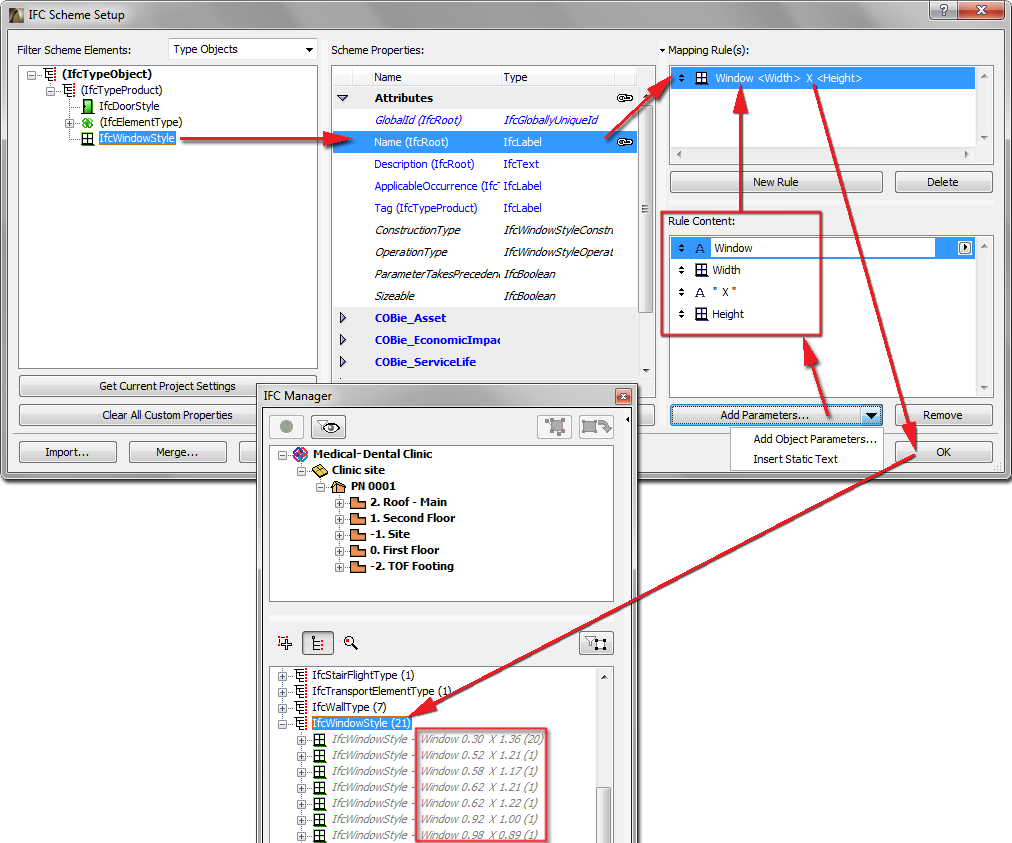Select the IfcTransportElementType (1) row
Image resolution: width=1012 pixels, height=843 pixels.
pyautogui.click(x=381, y=691)
